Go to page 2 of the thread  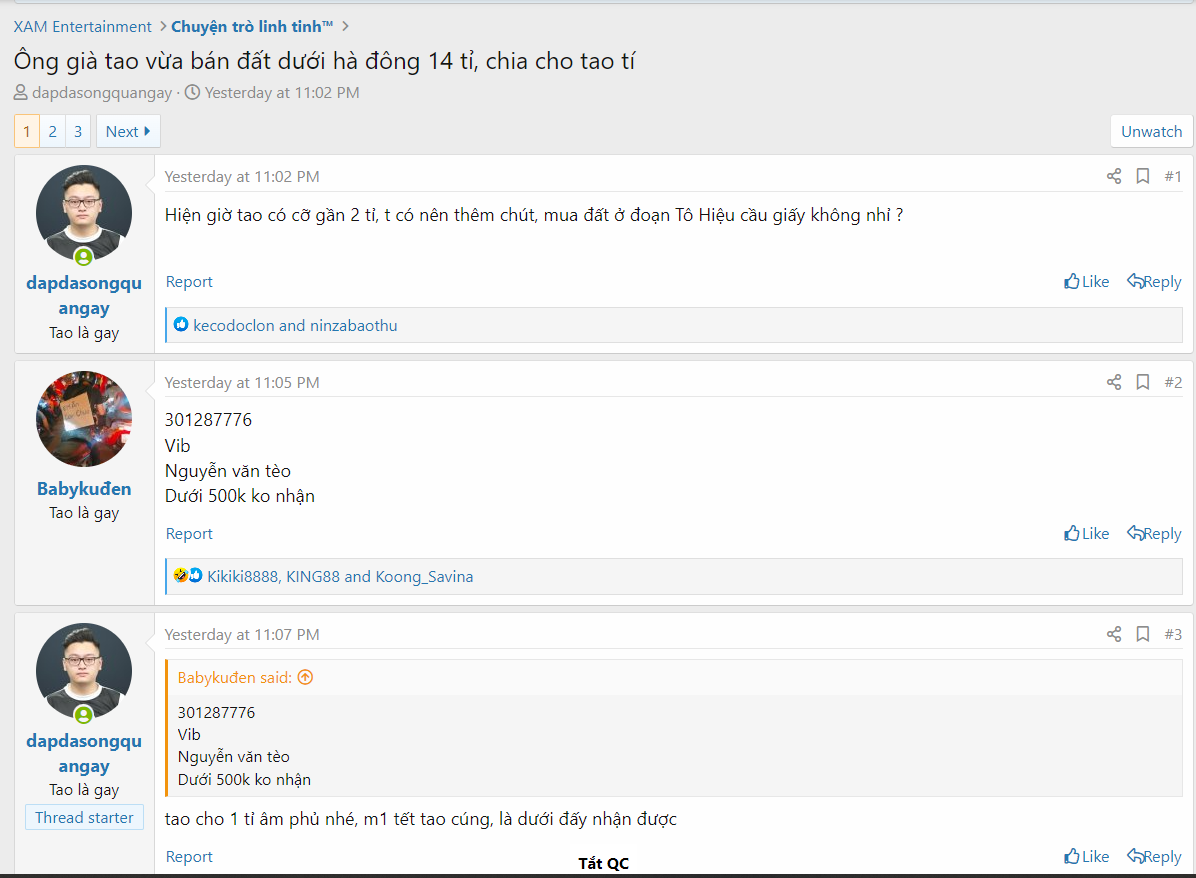click(x=52, y=131)
